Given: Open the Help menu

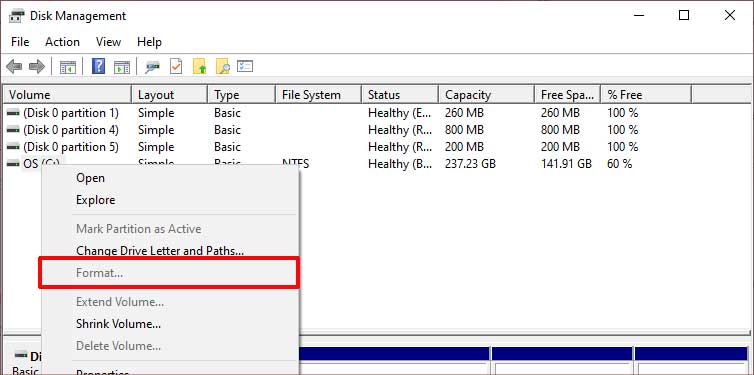Looking at the screenshot, I should [149, 42].
